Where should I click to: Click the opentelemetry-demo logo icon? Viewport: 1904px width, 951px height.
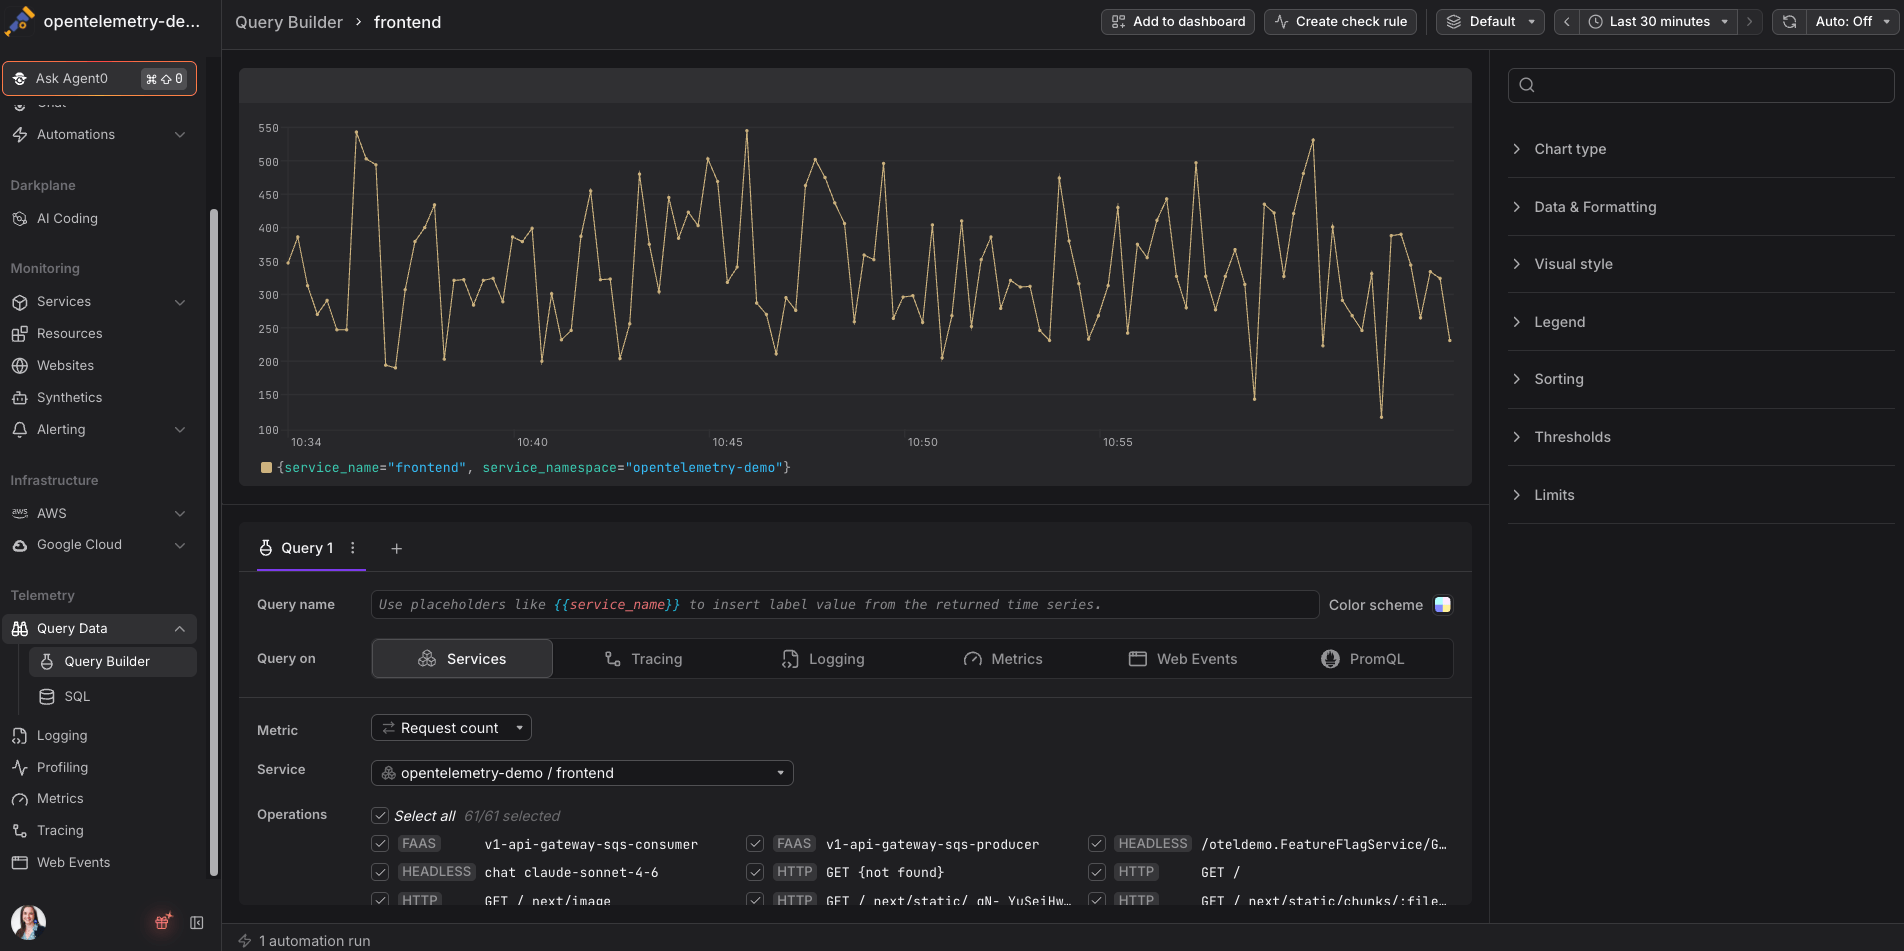(20, 21)
